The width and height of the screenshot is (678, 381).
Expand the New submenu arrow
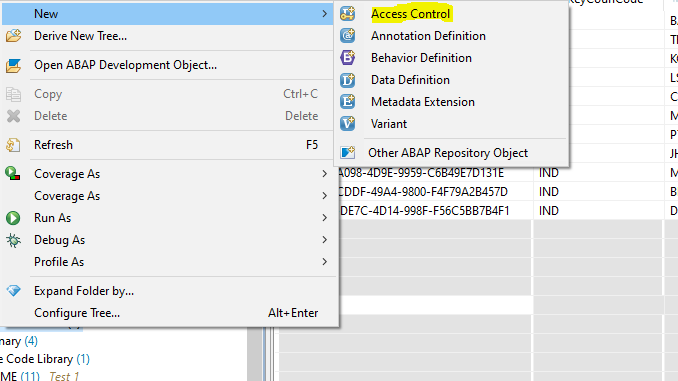(324, 14)
